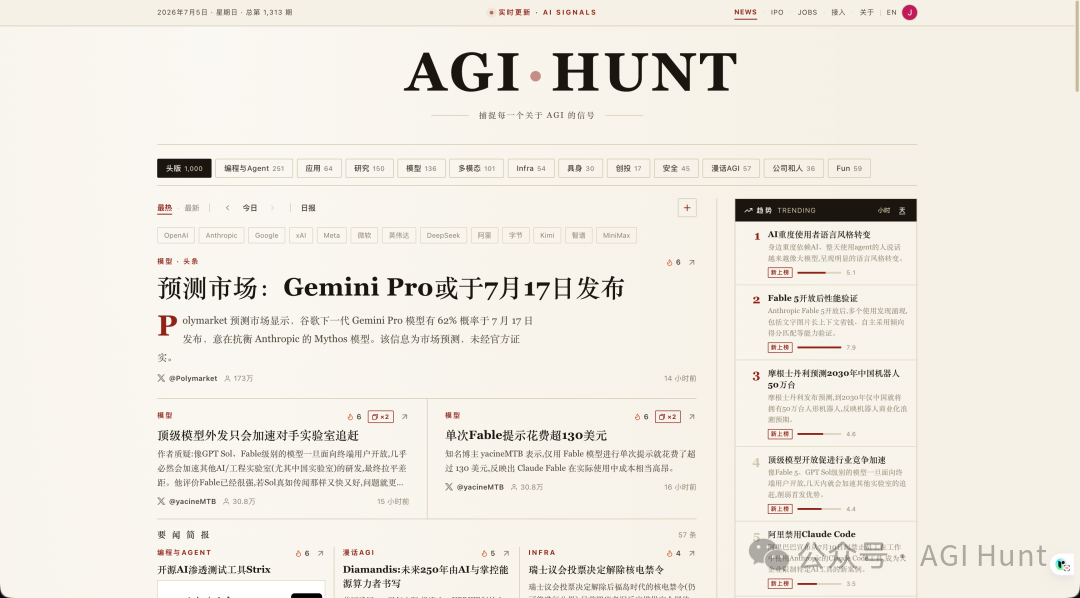Open article 单次Fable提示花费超130美元
Image resolution: width=1080 pixels, height=598 pixels.
click(526, 435)
